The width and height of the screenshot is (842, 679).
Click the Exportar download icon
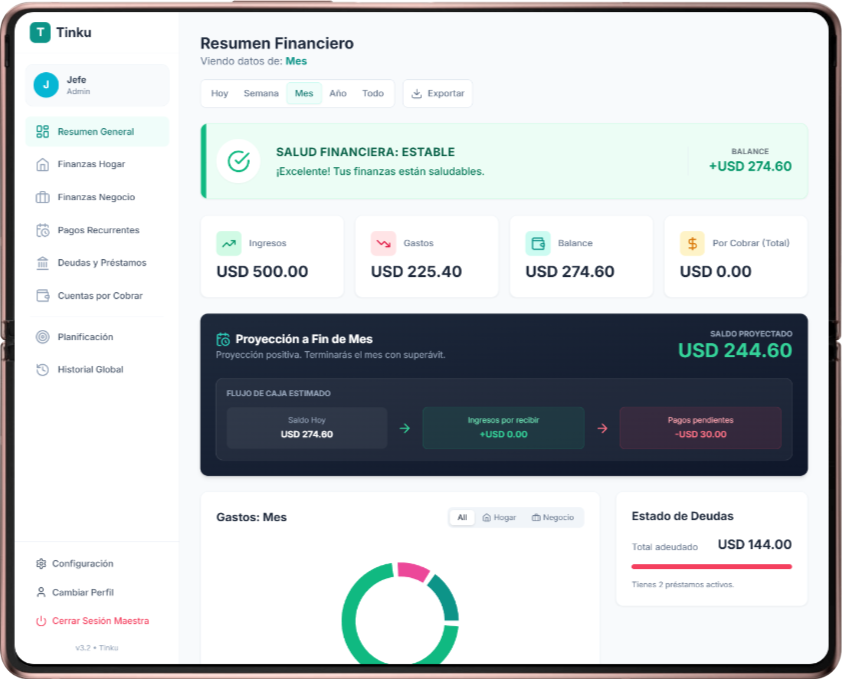[x=417, y=93]
